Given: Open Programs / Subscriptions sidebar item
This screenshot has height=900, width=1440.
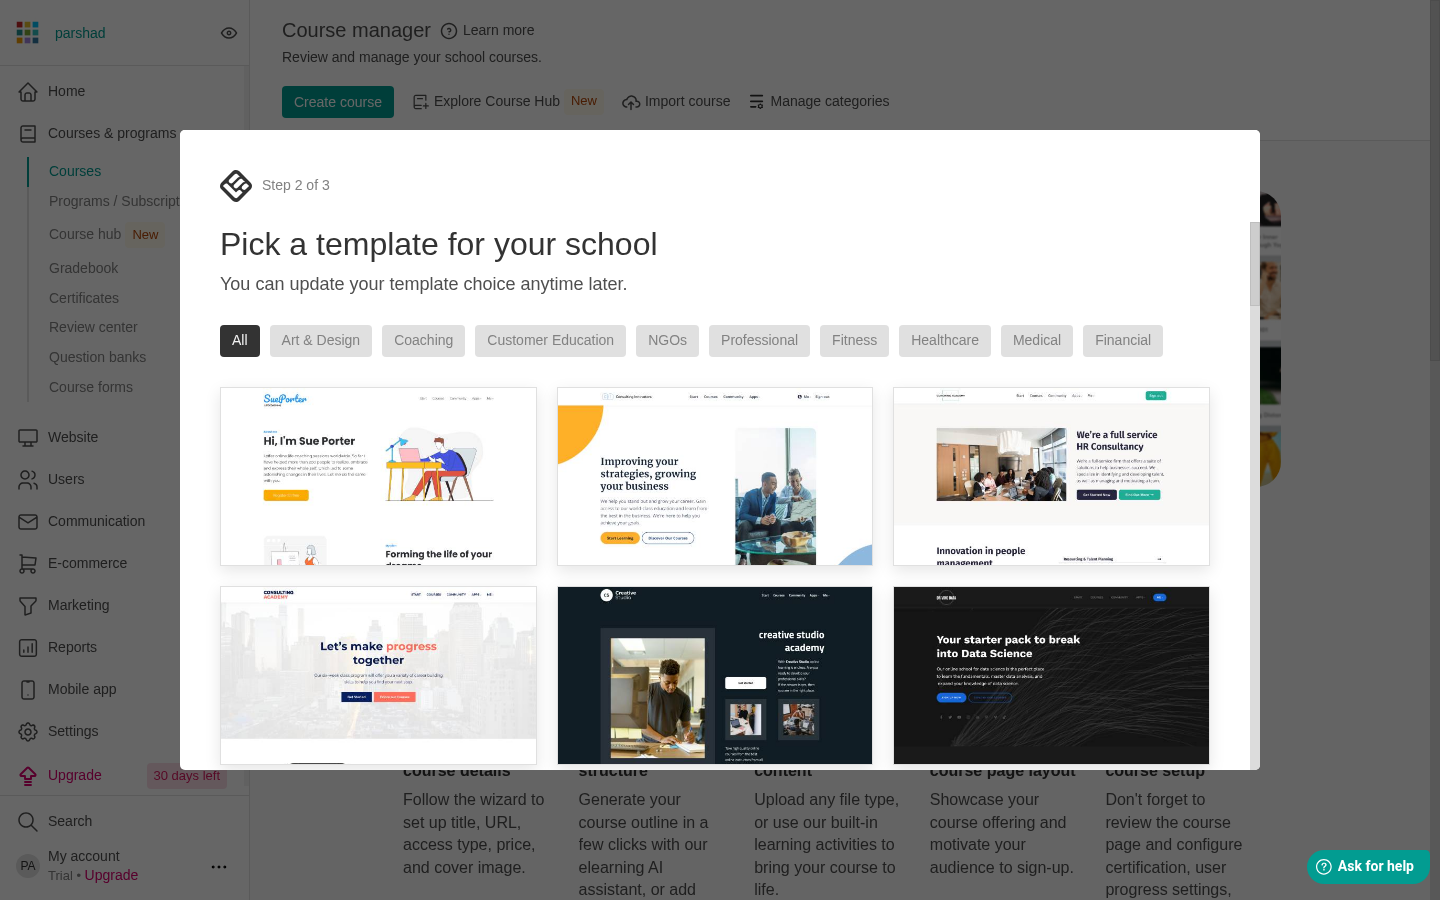Looking at the screenshot, I should pyautogui.click(x=114, y=201).
